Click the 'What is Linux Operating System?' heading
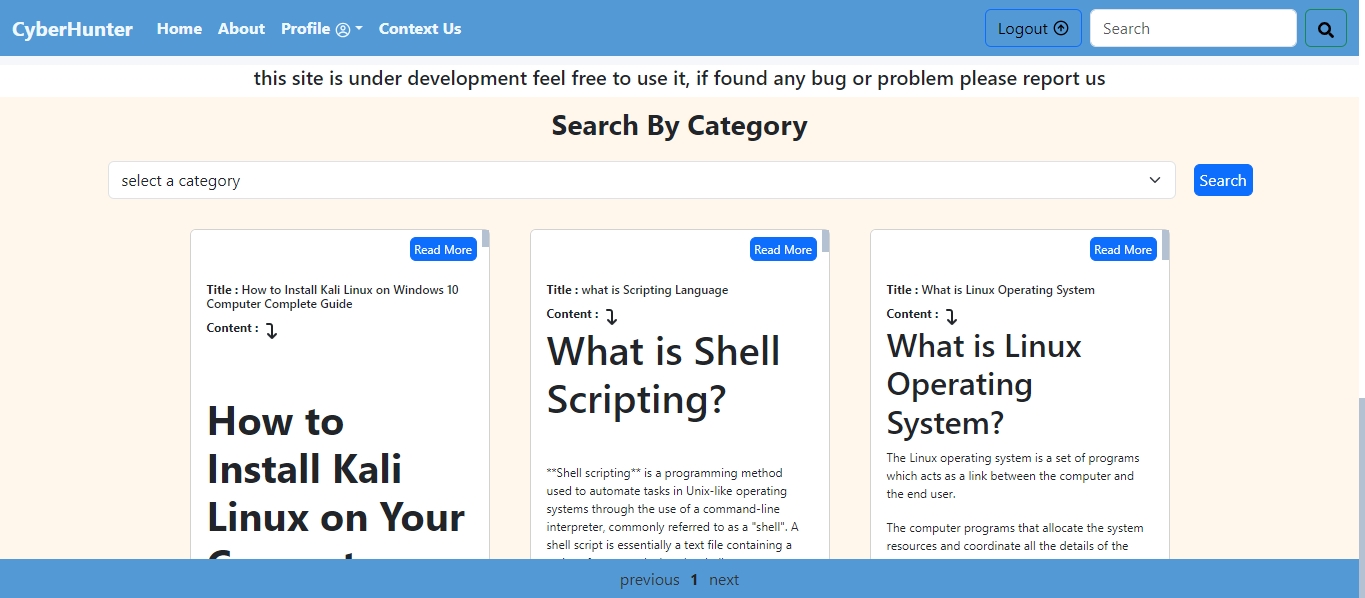 tap(984, 384)
